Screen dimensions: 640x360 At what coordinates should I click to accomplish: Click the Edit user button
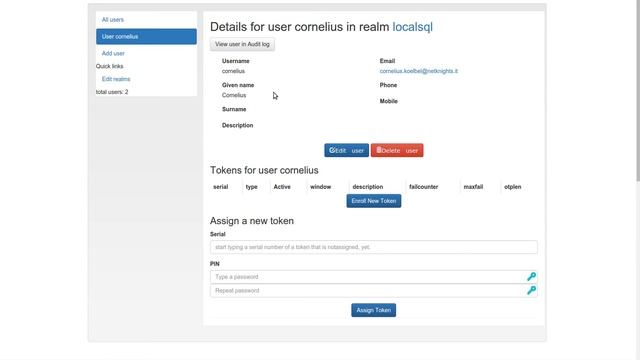346,150
